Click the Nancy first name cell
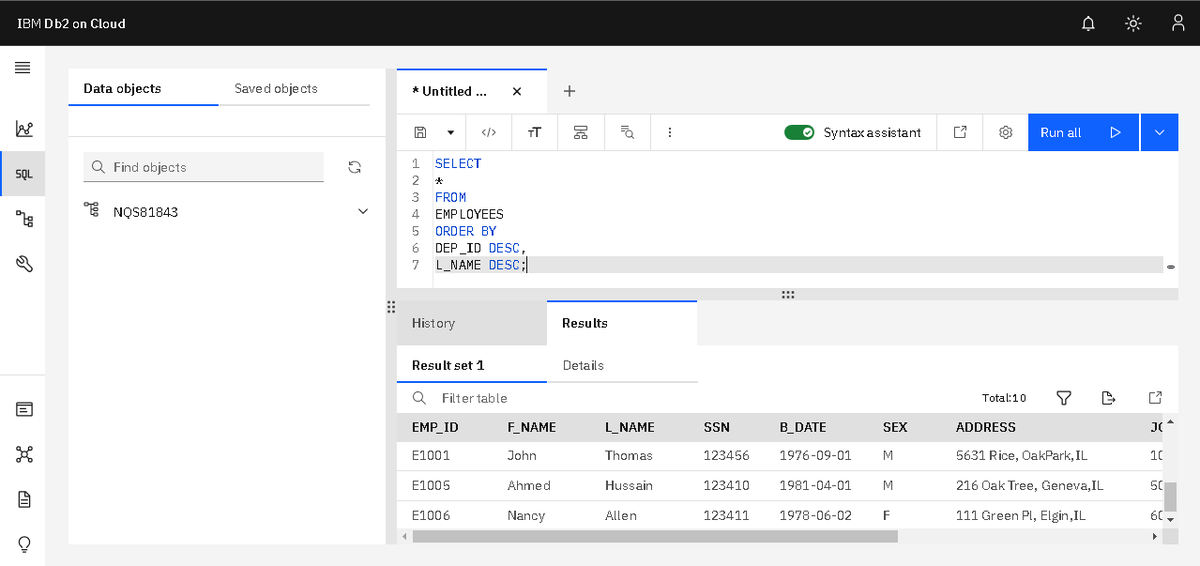This screenshot has width=1200, height=566. click(x=527, y=515)
